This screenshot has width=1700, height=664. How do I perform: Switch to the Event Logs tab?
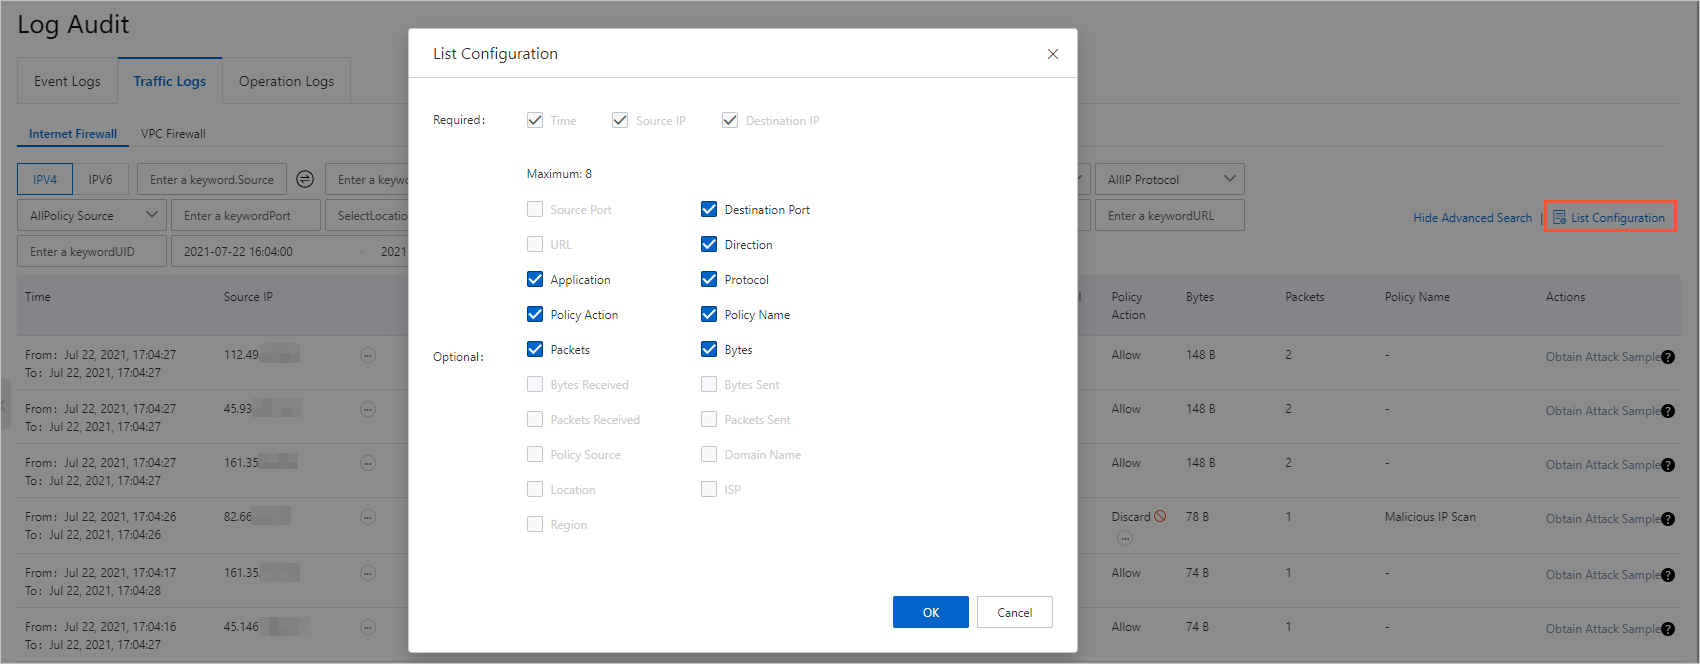[67, 81]
